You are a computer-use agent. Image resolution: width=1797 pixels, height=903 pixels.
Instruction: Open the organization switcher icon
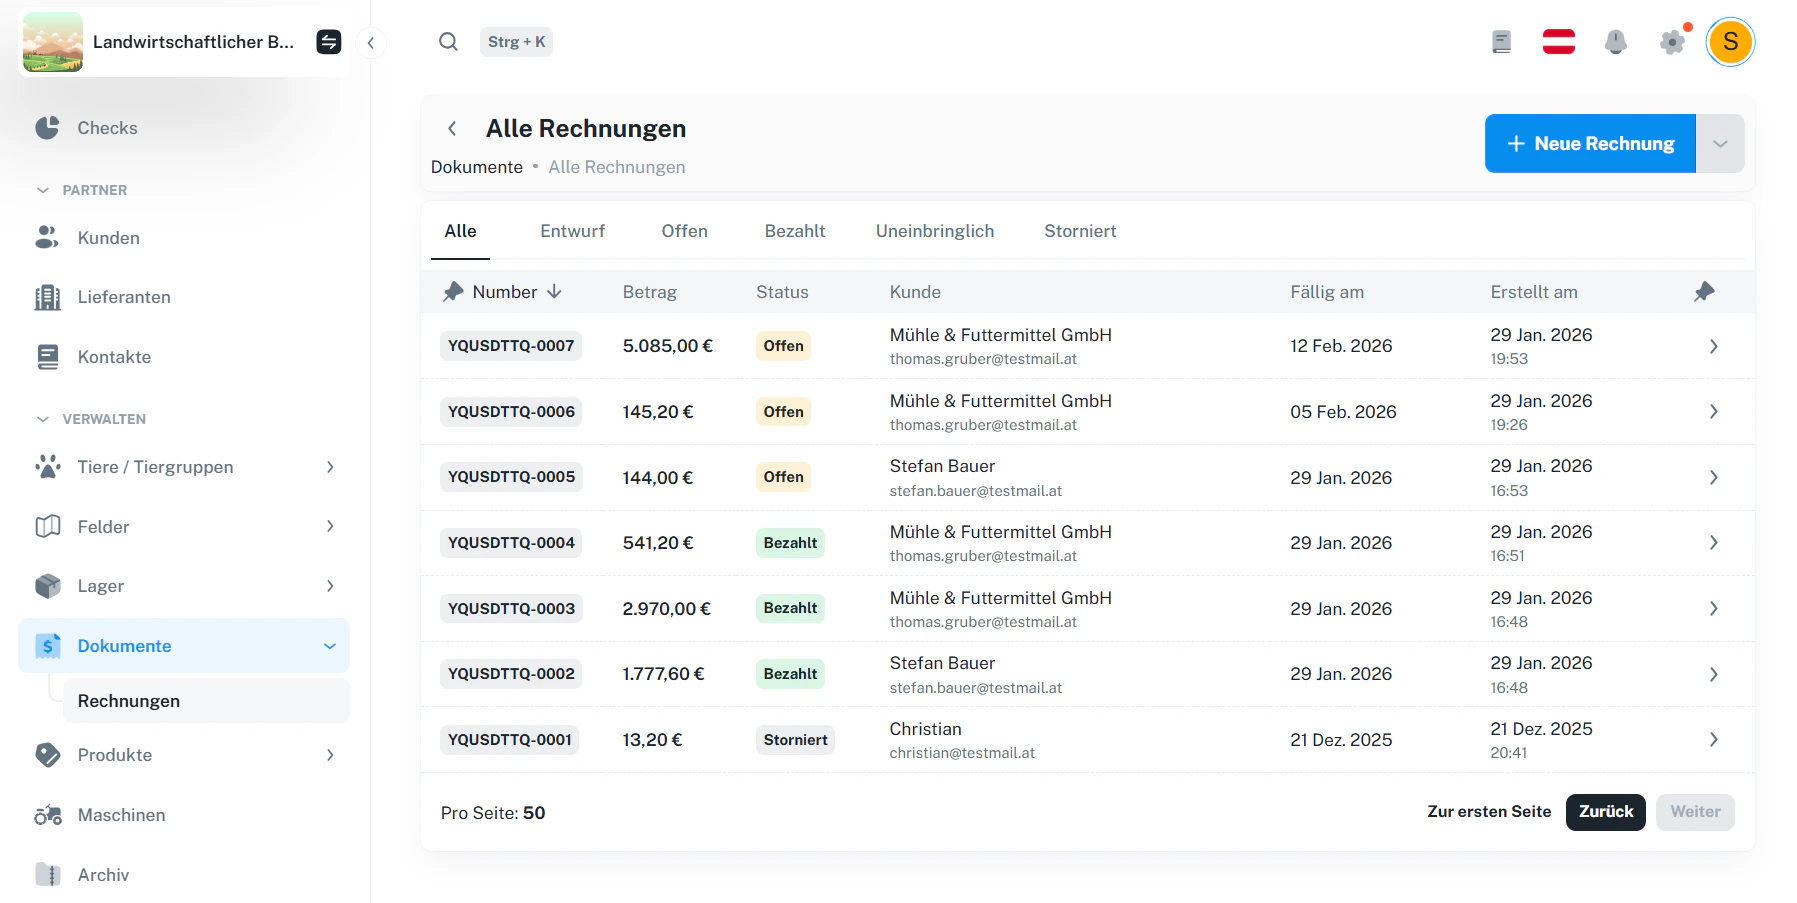(329, 42)
